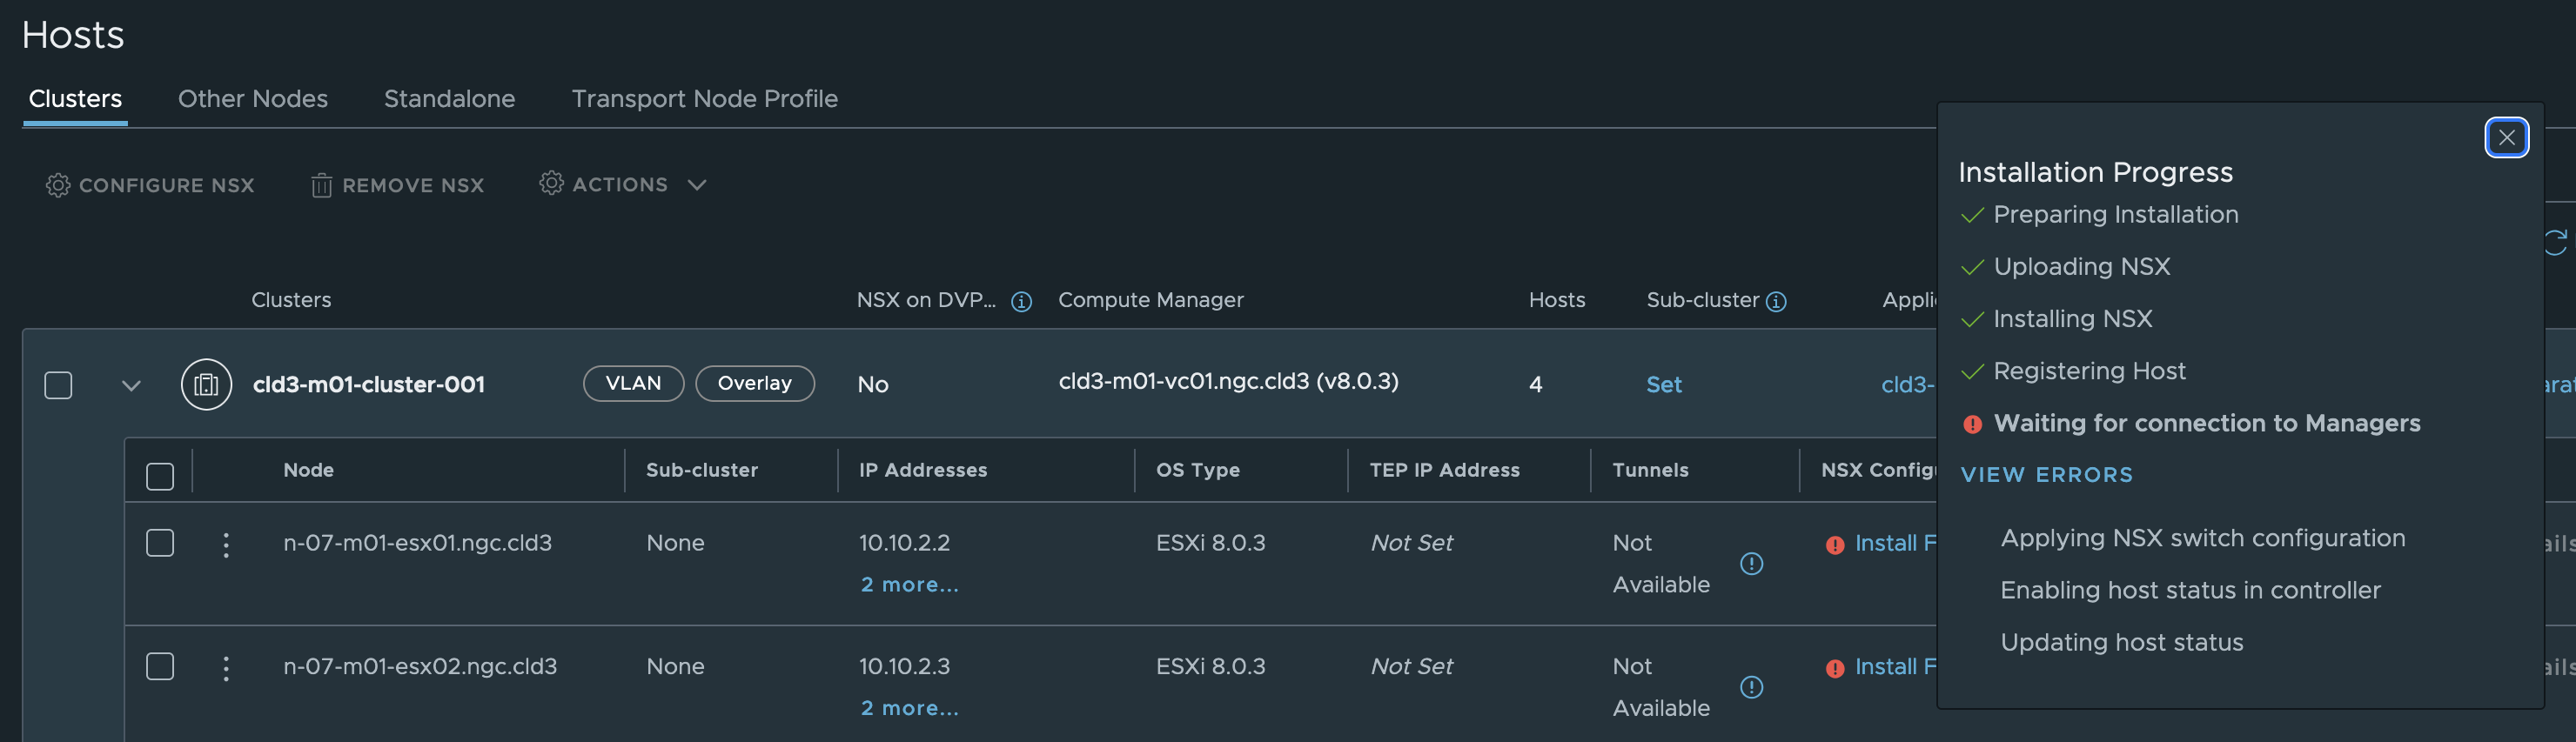Image resolution: width=2576 pixels, height=742 pixels.
Task: Click the Compute Manager column header
Action: [x=1150, y=300]
